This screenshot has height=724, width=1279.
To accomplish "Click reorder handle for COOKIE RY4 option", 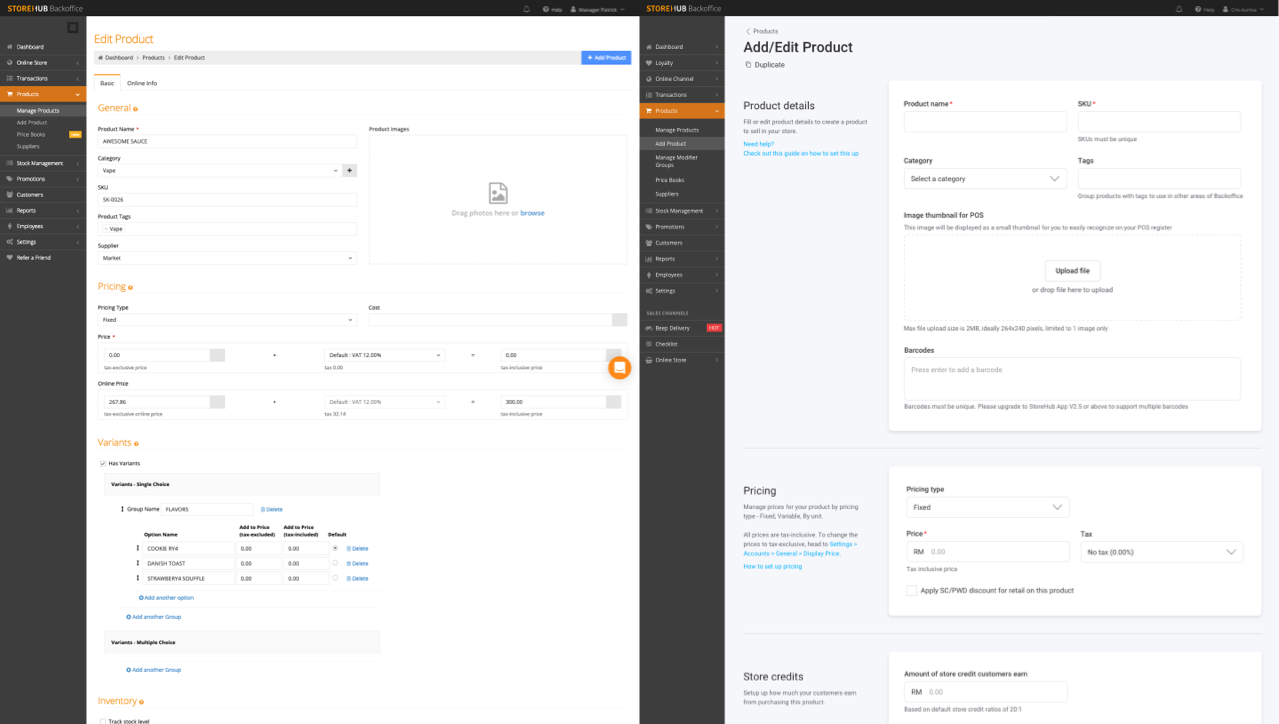I will point(138,548).
